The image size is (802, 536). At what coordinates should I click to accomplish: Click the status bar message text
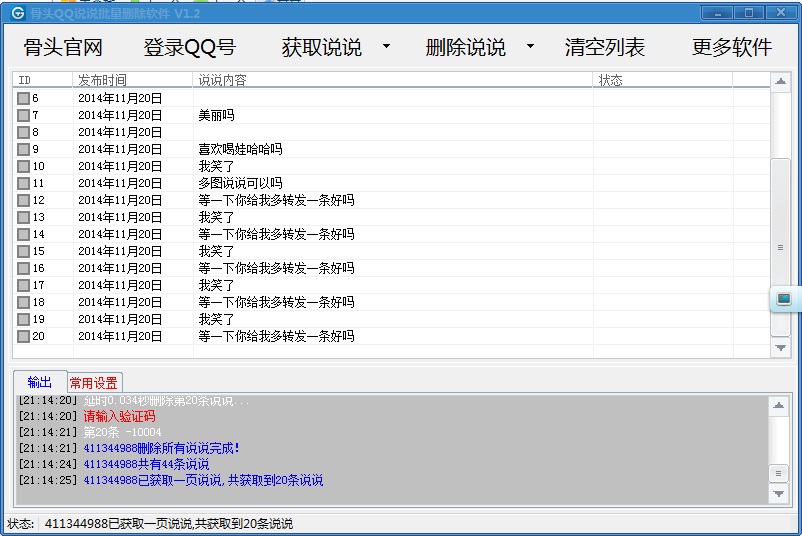pos(169,524)
